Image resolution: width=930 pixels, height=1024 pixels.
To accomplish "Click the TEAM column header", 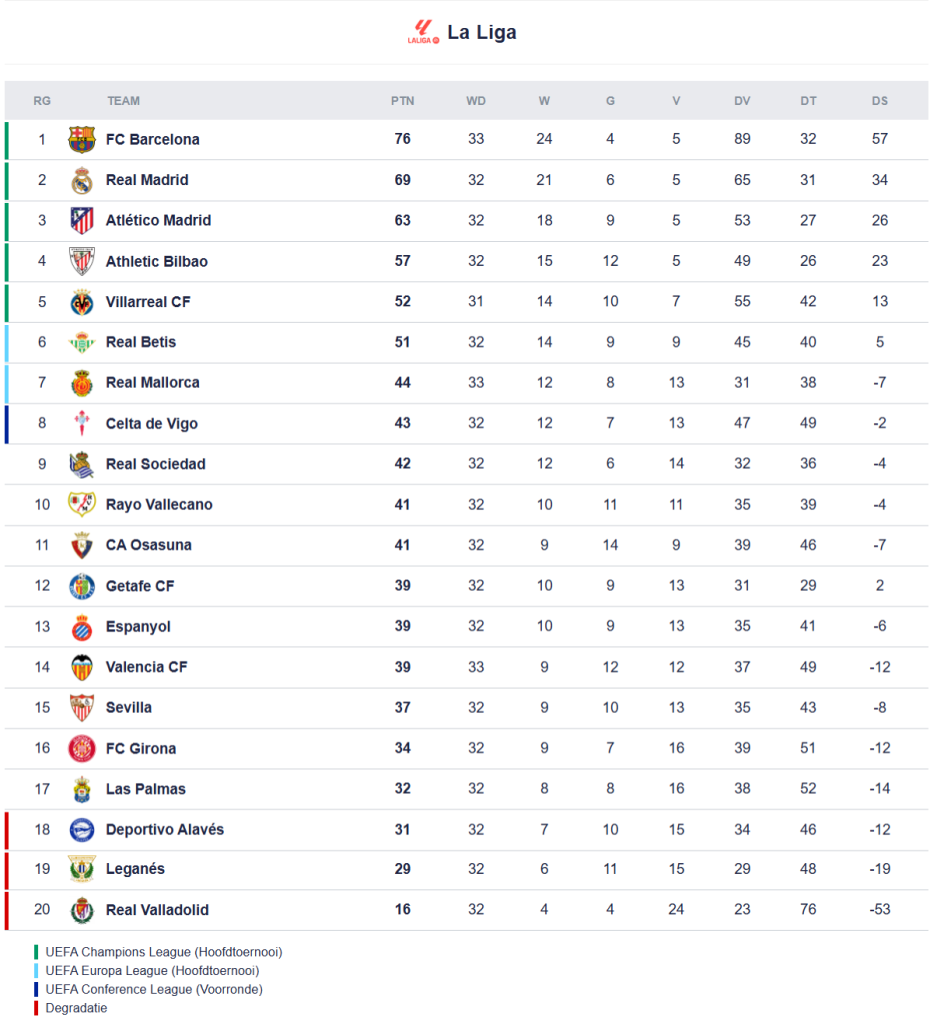I will coord(124,101).
